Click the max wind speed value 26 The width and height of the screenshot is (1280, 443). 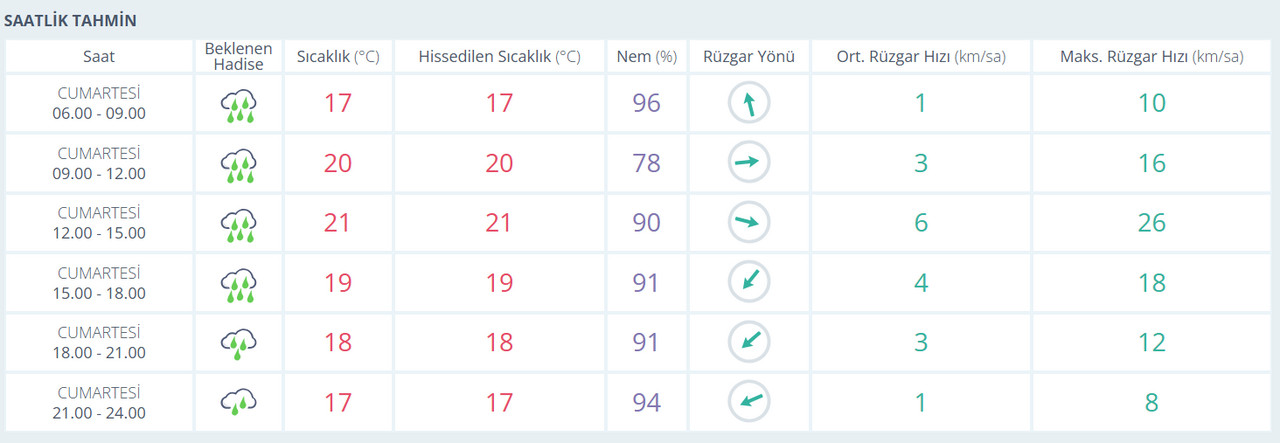1151,223
